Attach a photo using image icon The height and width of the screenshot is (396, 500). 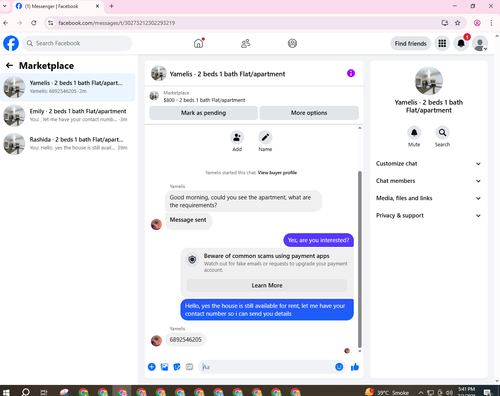coord(164,367)
